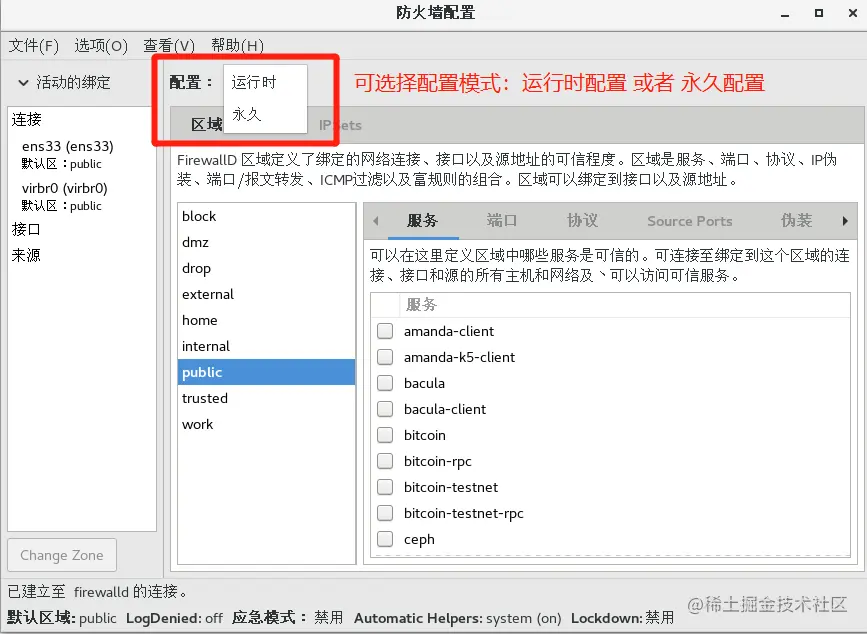Select the home zone
This screenshot has width=867, height=634.
point(266,320)
